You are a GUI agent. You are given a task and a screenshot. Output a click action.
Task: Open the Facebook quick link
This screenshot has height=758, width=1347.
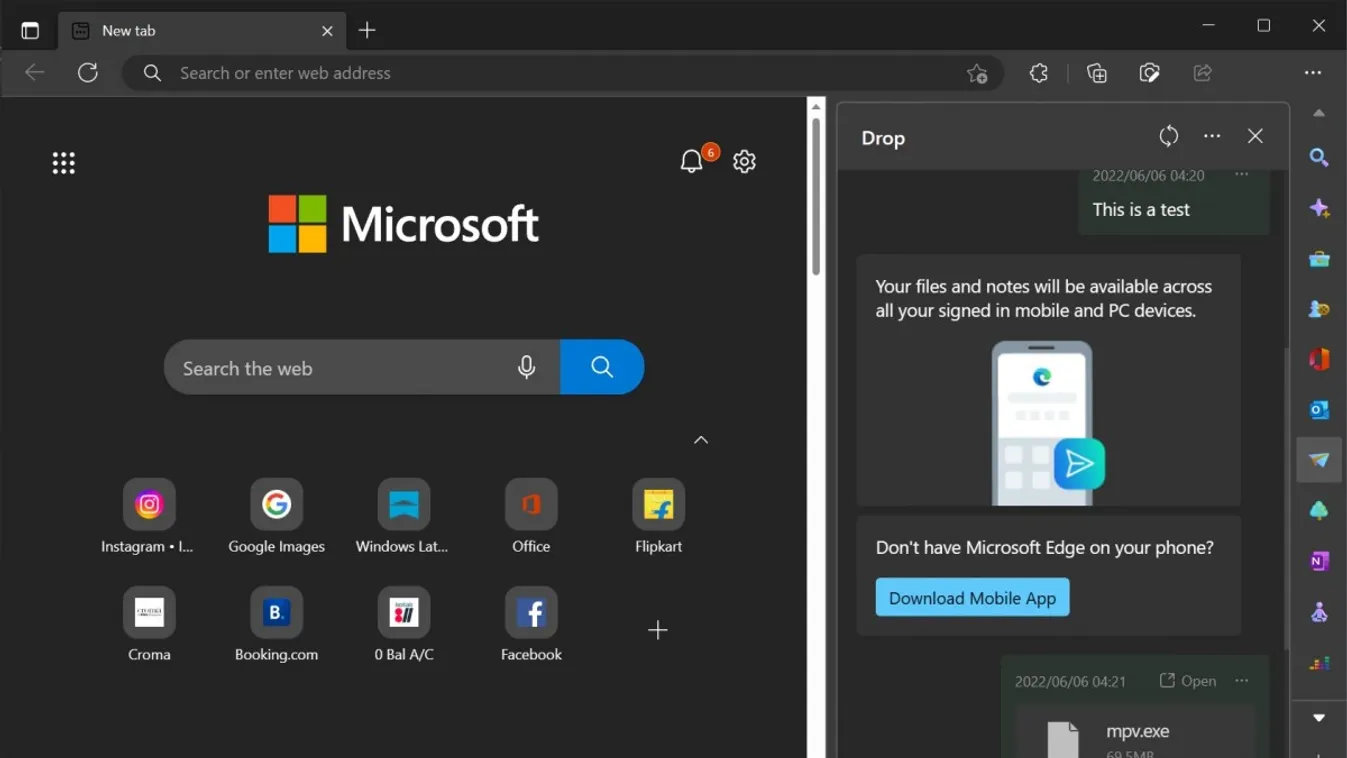click(x=531, y=625)
